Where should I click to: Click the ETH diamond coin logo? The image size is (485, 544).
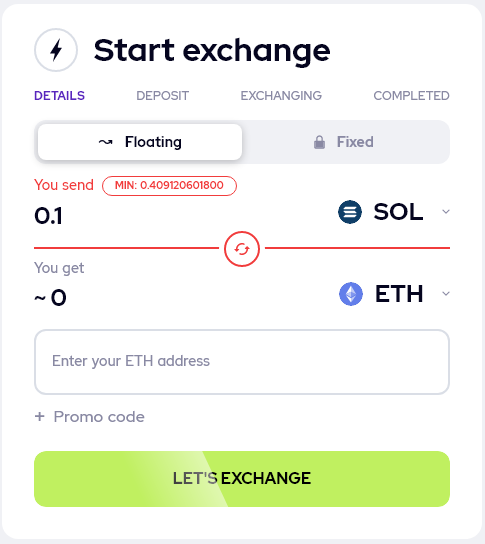pyautogui.click(x=351, y=294)
